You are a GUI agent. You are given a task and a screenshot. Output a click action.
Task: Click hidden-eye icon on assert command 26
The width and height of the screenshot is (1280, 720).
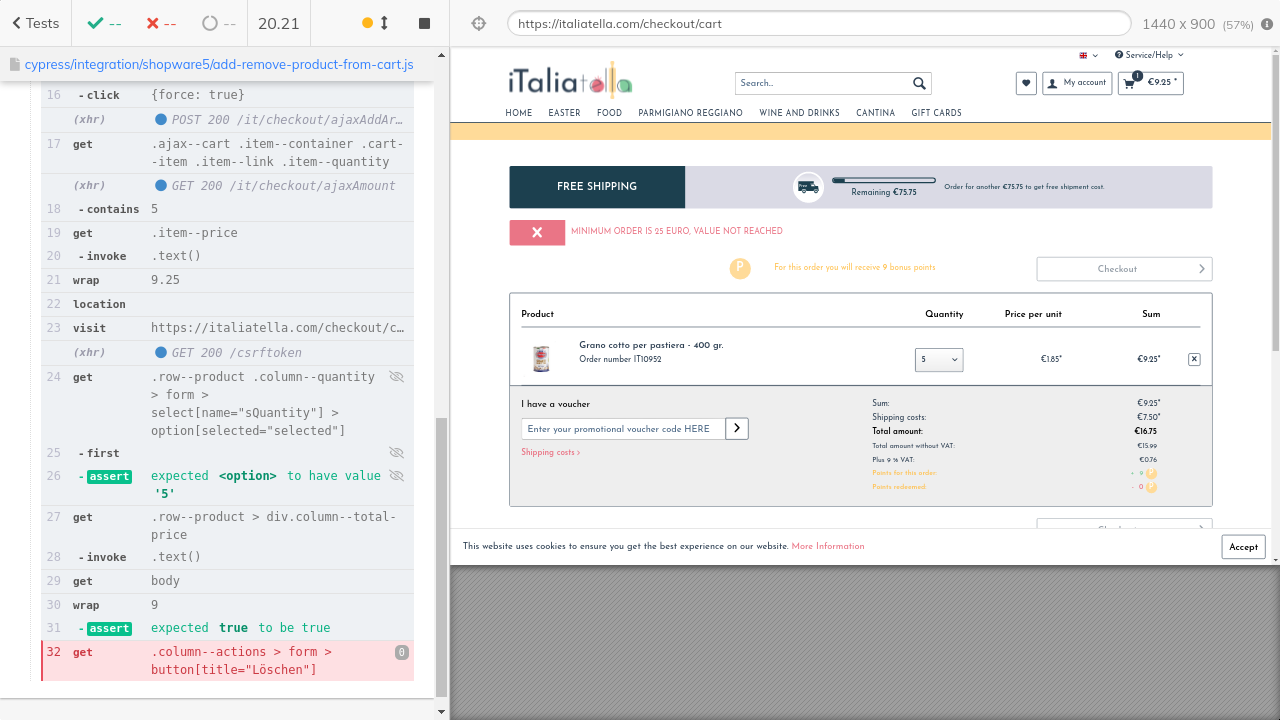pos(397,476)
